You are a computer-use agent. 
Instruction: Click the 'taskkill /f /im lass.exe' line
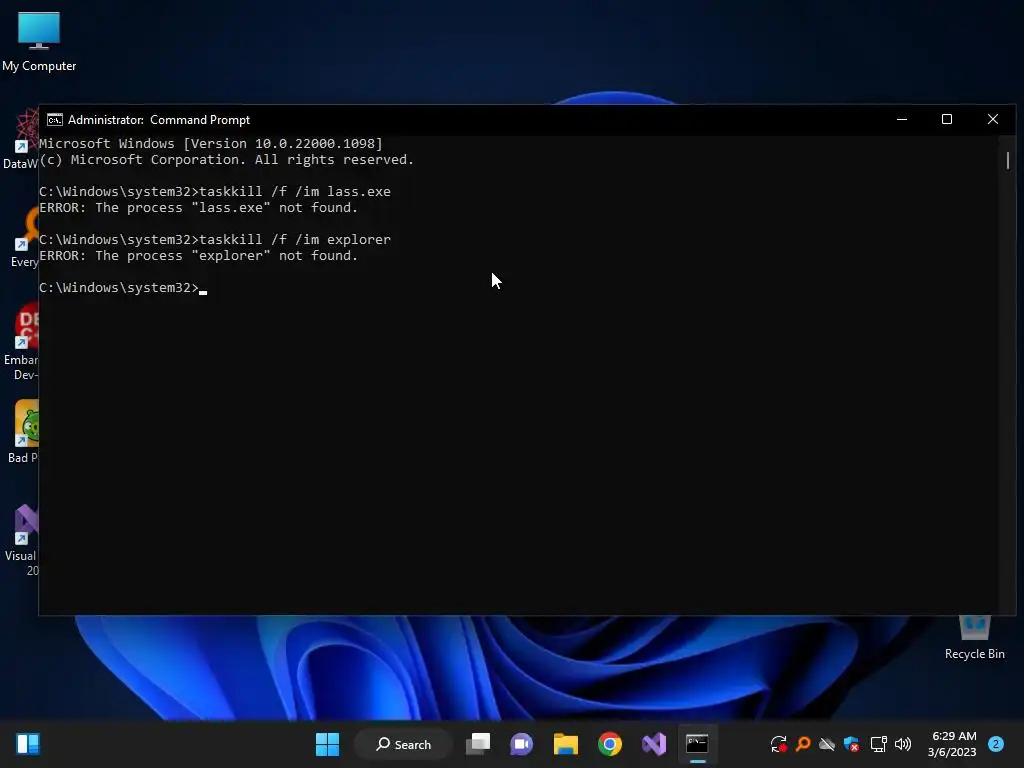pos(215,191)
